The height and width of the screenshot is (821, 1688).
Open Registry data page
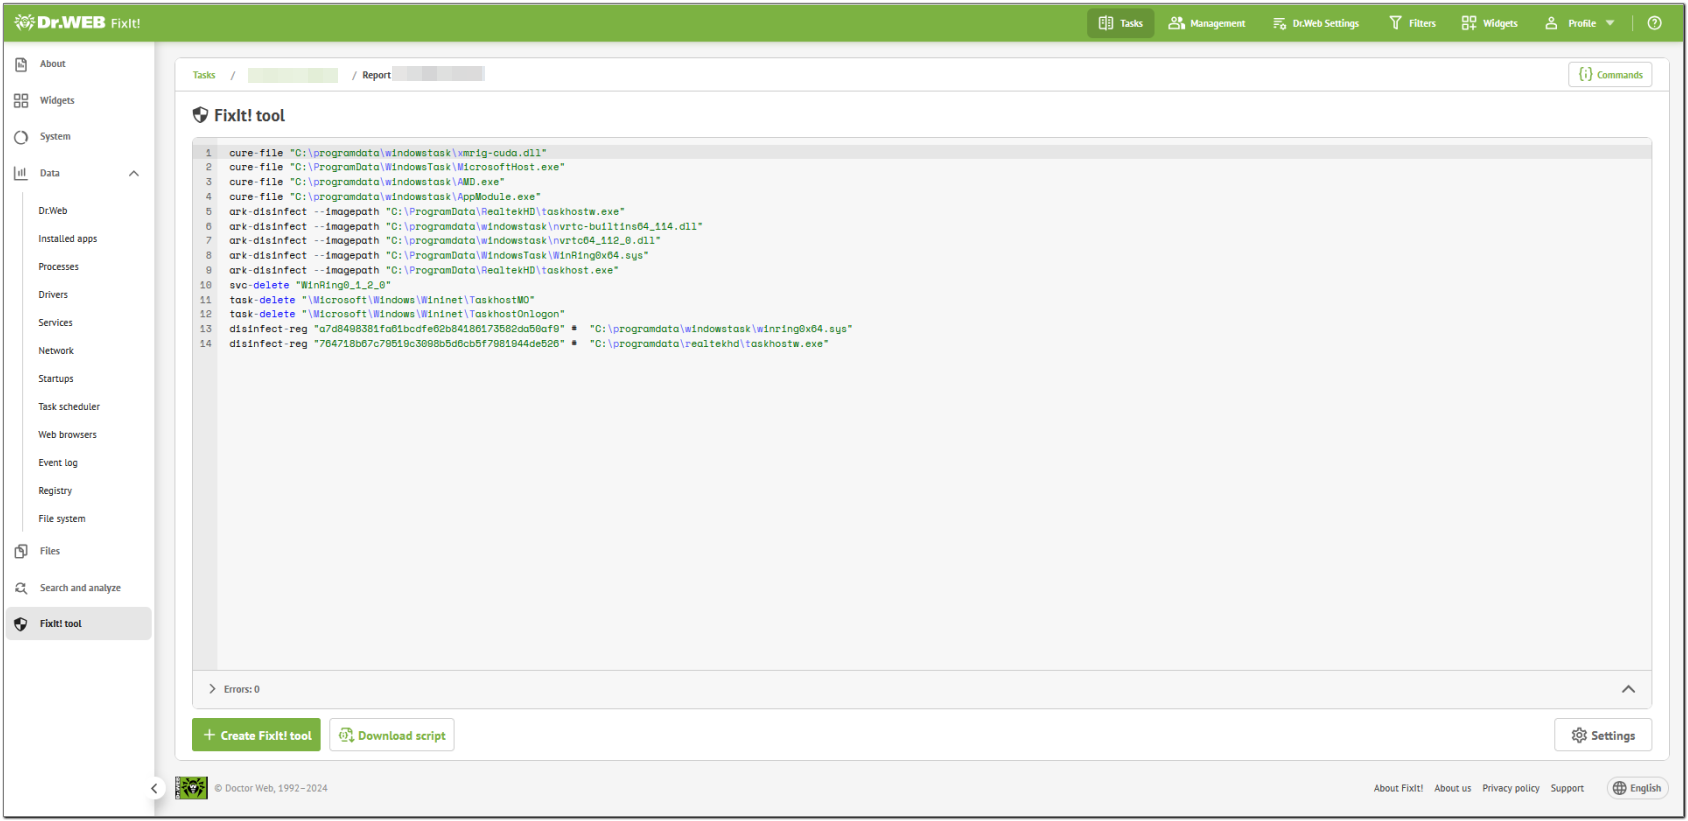point(55,491)
